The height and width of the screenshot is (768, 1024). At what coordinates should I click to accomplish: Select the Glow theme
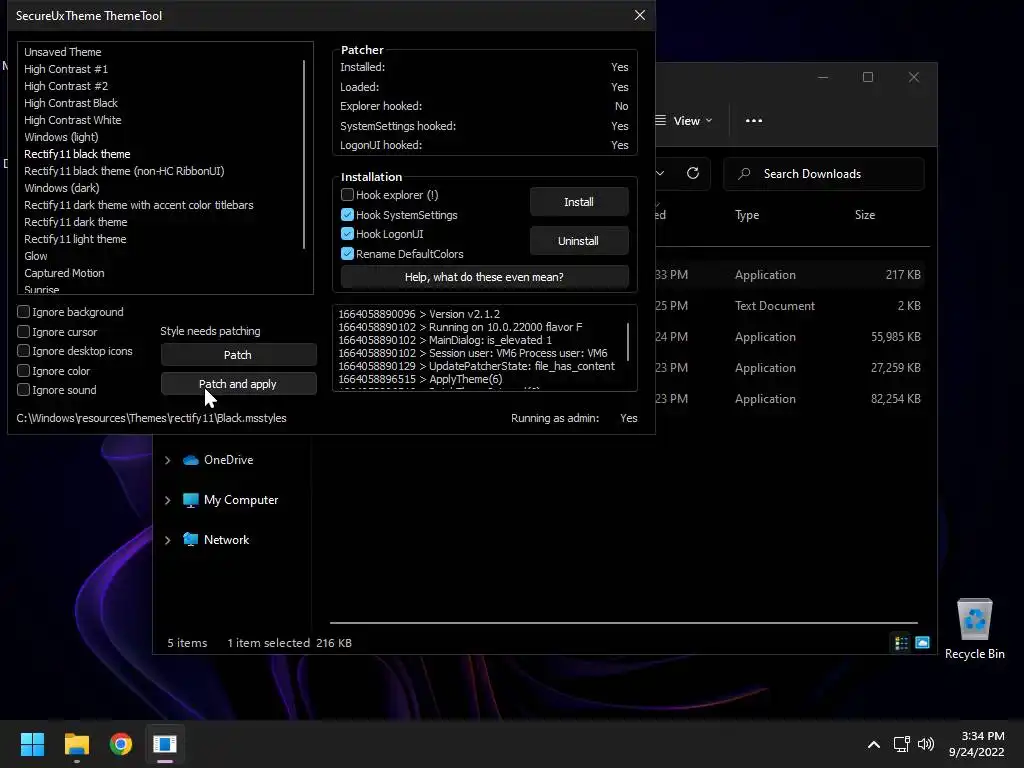(x=36, y=256)
